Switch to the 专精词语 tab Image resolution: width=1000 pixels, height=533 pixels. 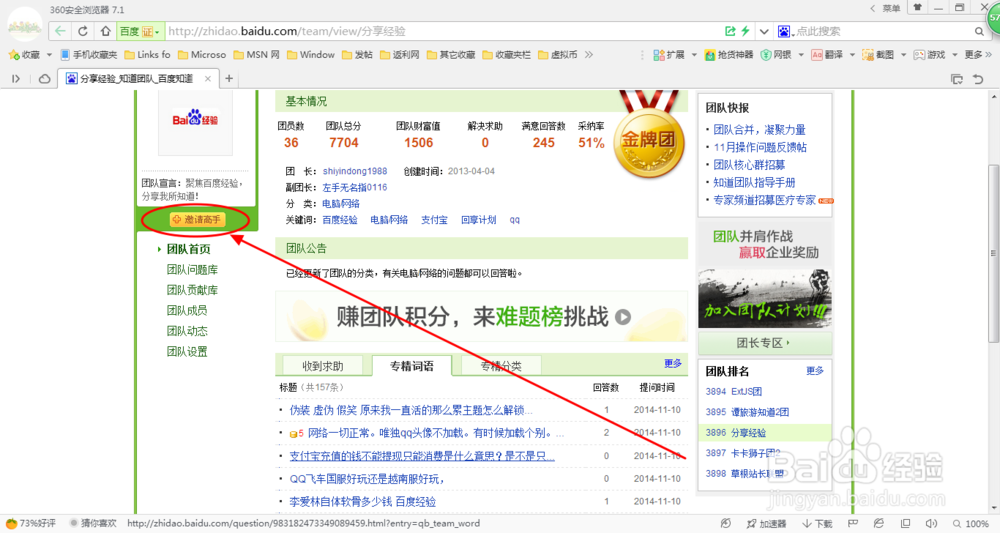[x=412, y=366]
